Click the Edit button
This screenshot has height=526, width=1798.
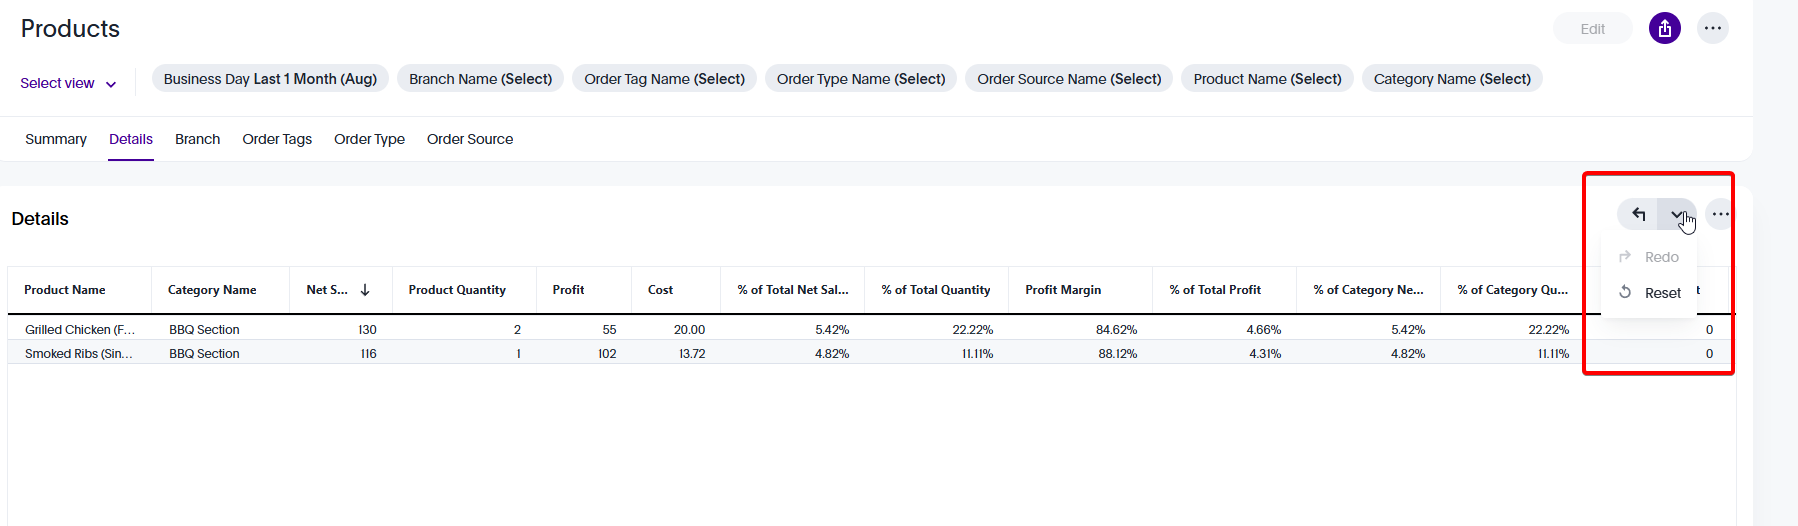click(x=1592, y=29)
